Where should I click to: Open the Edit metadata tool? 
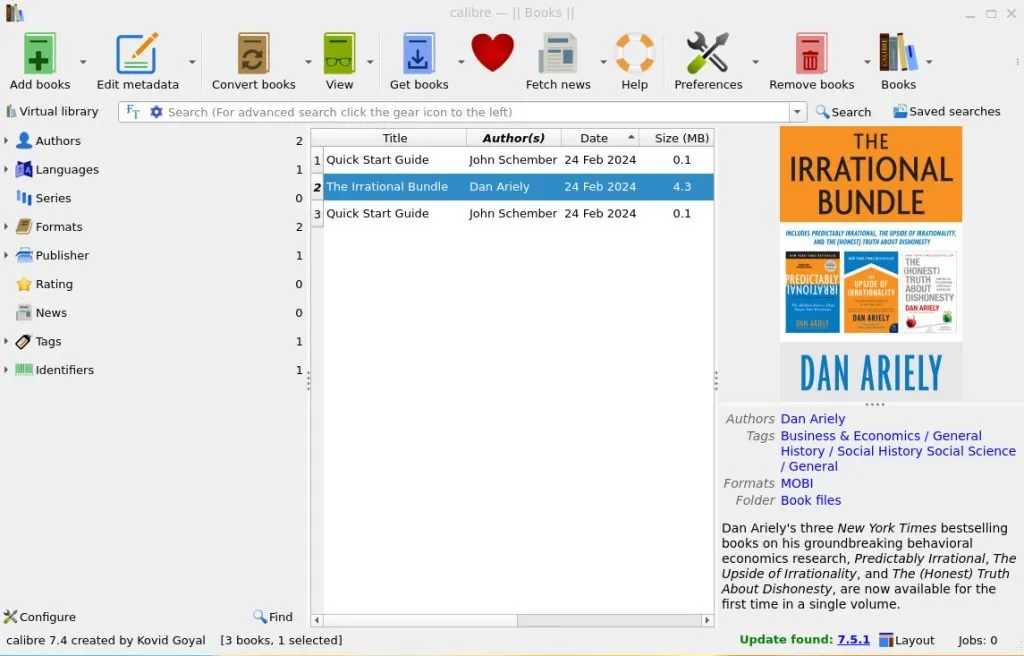pos(137,54)
